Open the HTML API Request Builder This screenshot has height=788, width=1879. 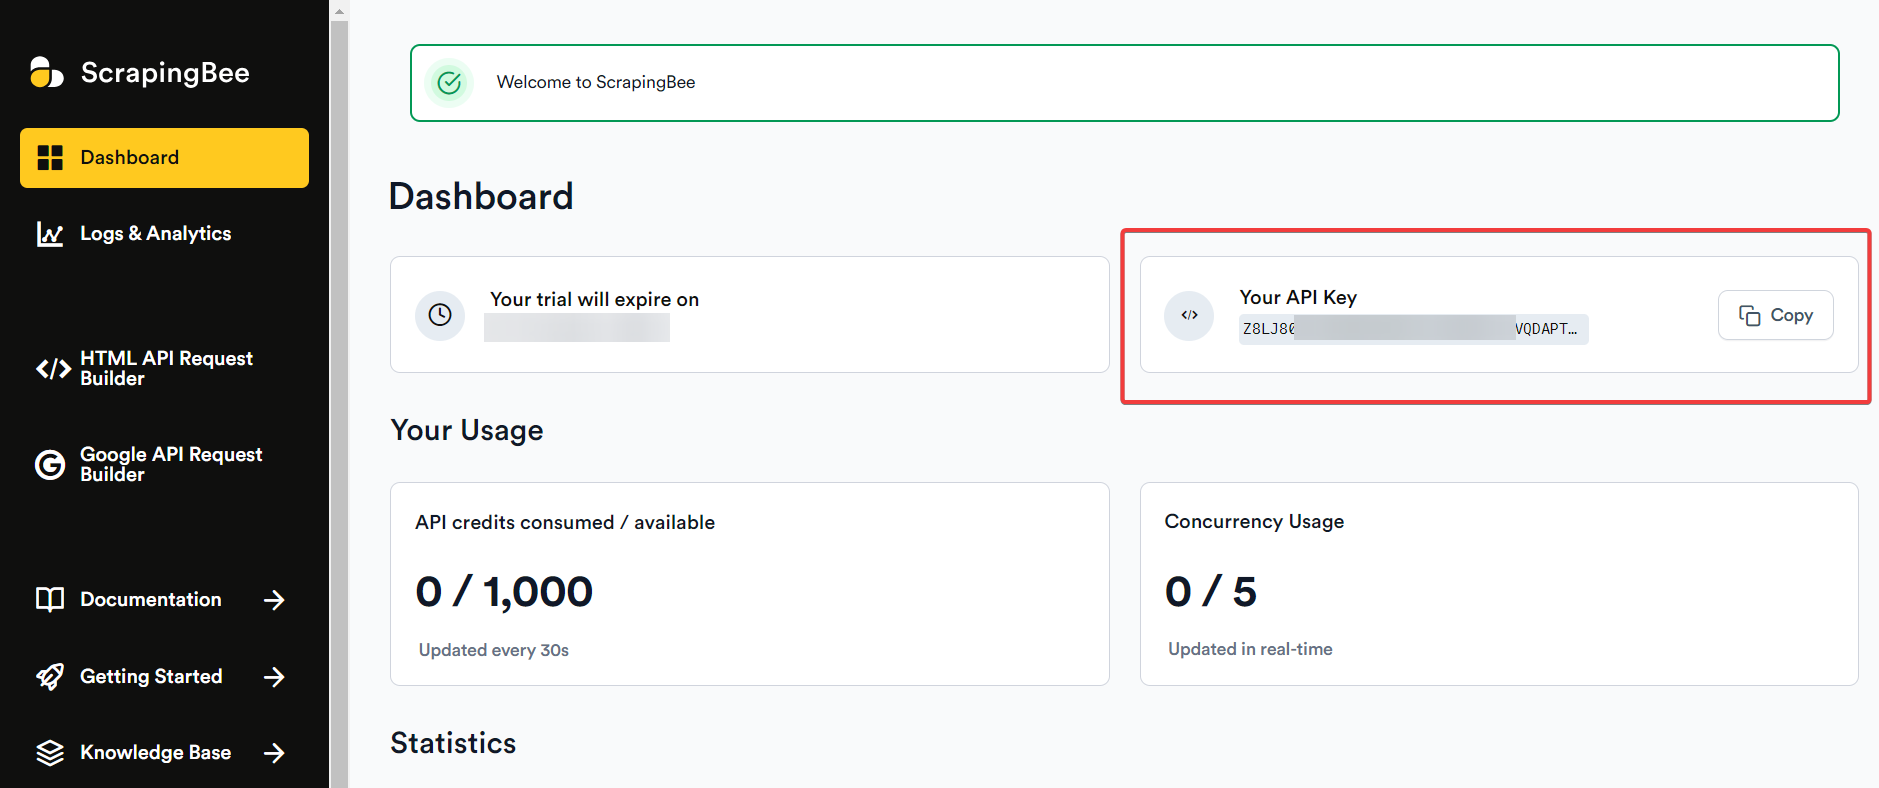[166, 368]
